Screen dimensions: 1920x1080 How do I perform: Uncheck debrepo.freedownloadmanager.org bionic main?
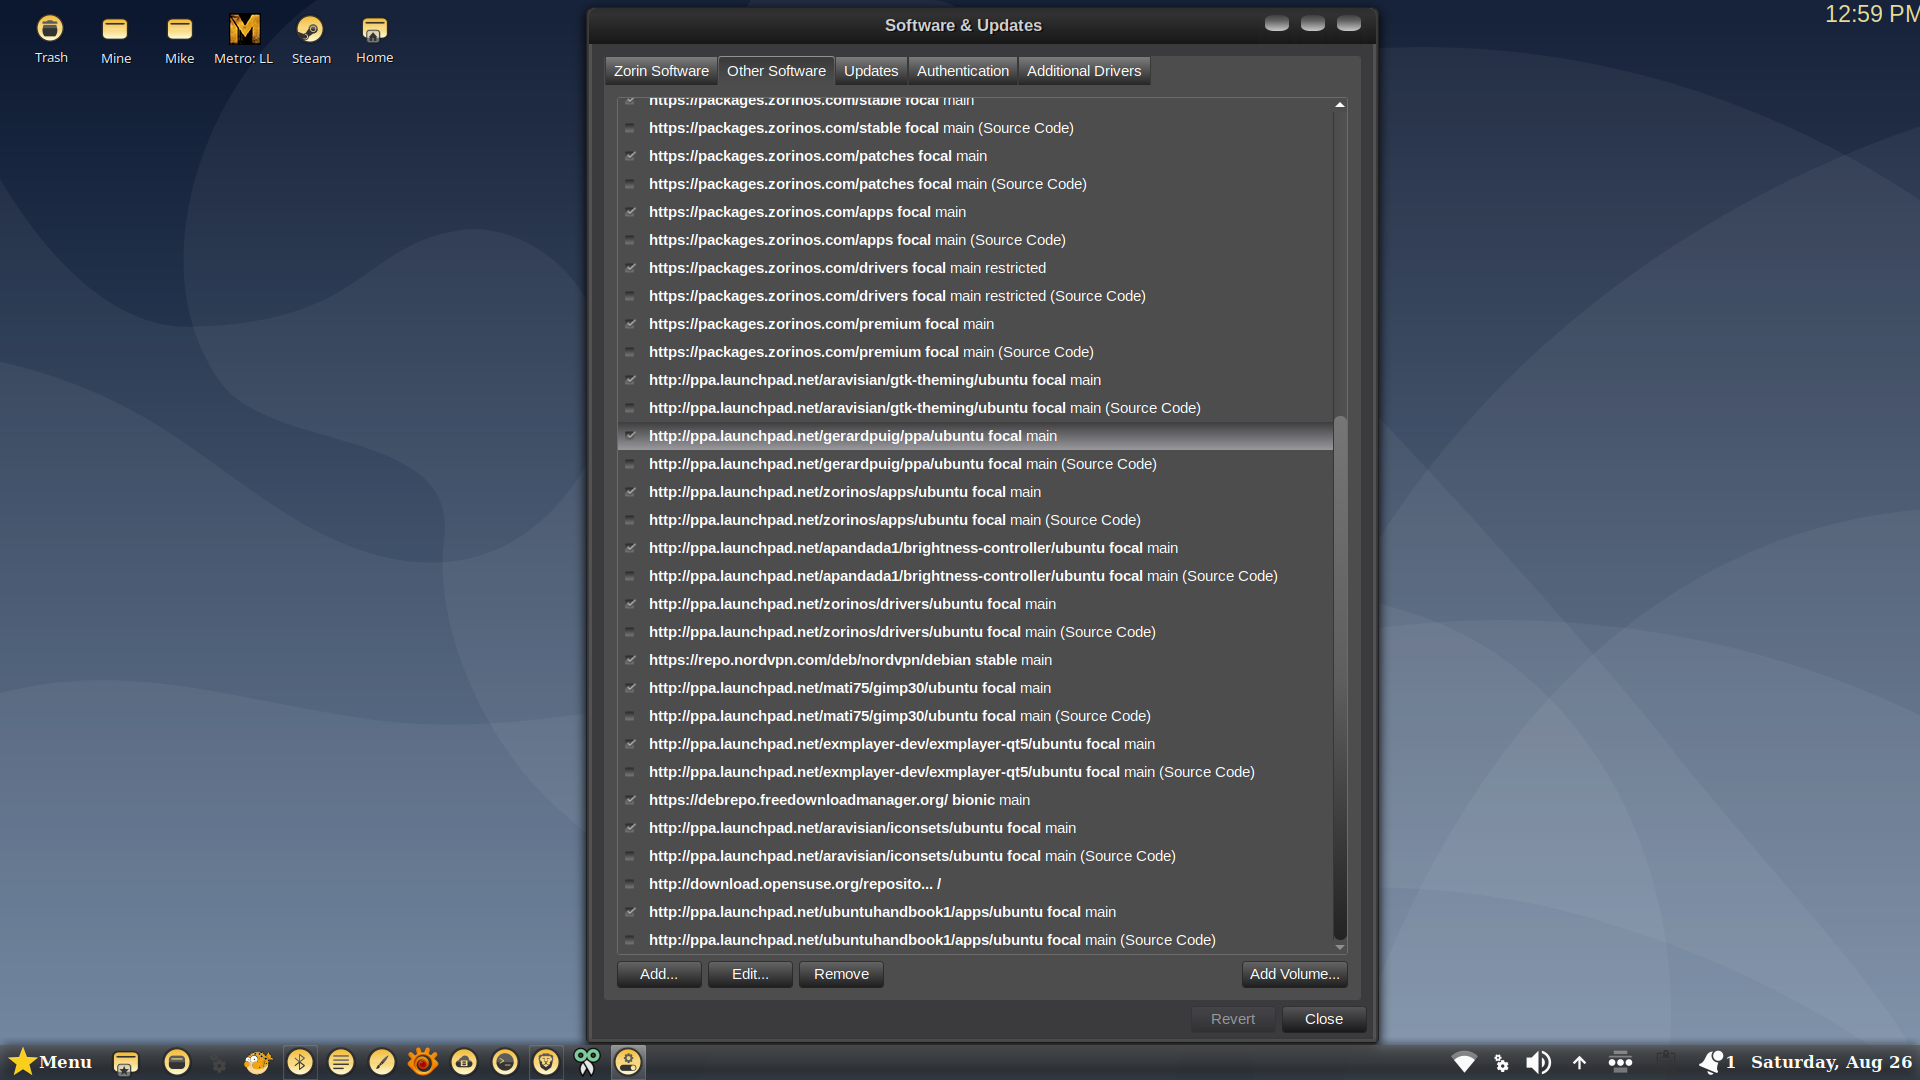pos(630,800)
